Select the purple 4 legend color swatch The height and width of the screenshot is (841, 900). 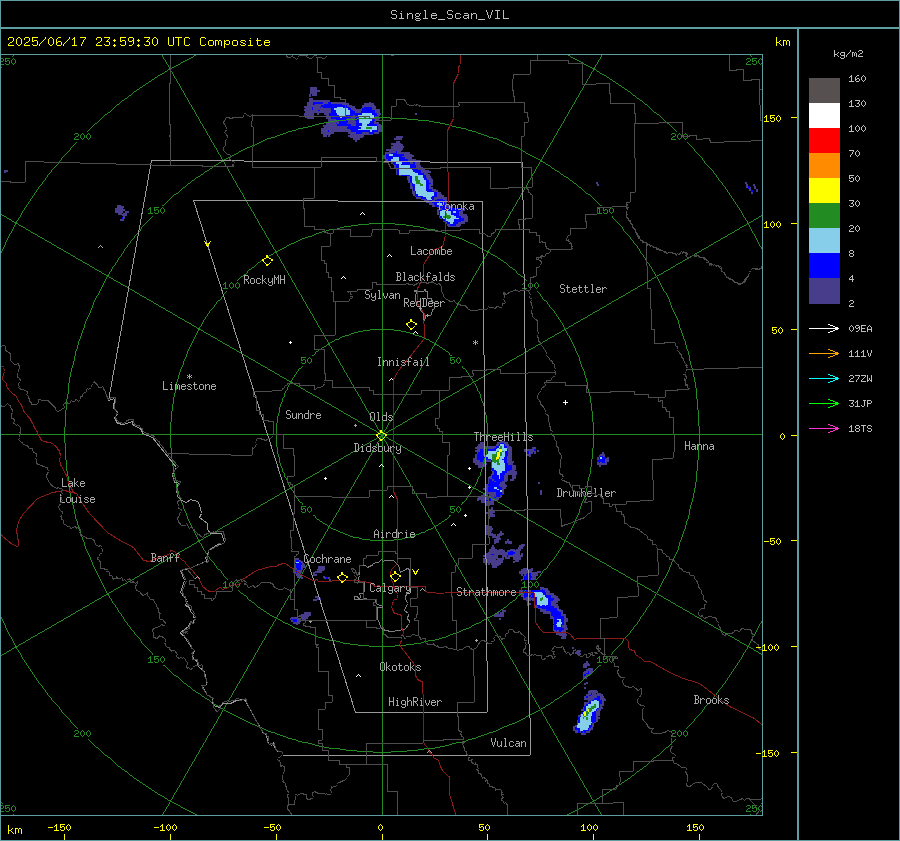point(824,290)
